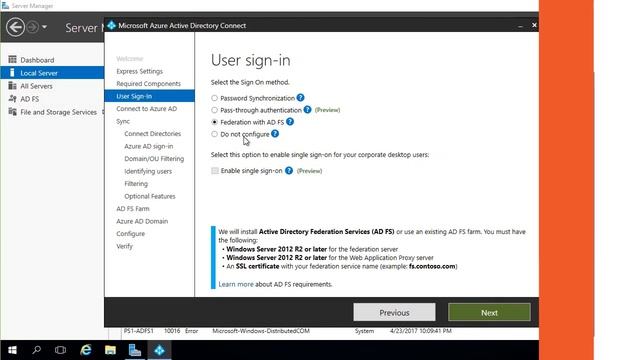This screenshot has height=360, width=640.
Task: Select the User Sign-In step
Action: 149,96
